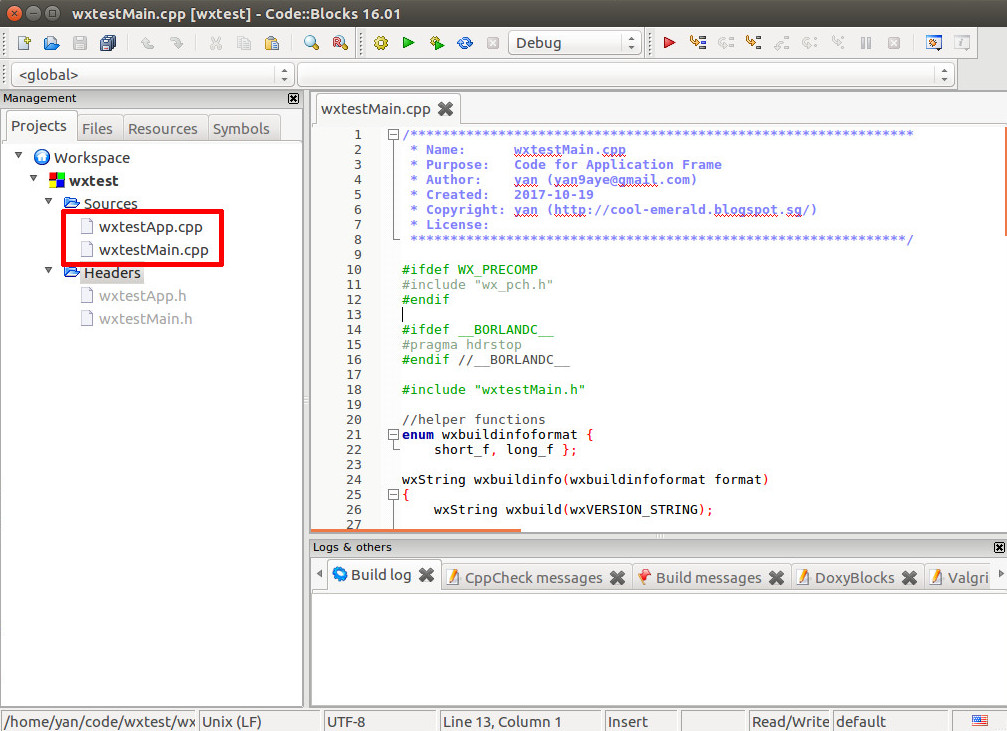1007x731 pixels.
Task: Expand the Workspace tree node
Action: (x=18, y=157)
